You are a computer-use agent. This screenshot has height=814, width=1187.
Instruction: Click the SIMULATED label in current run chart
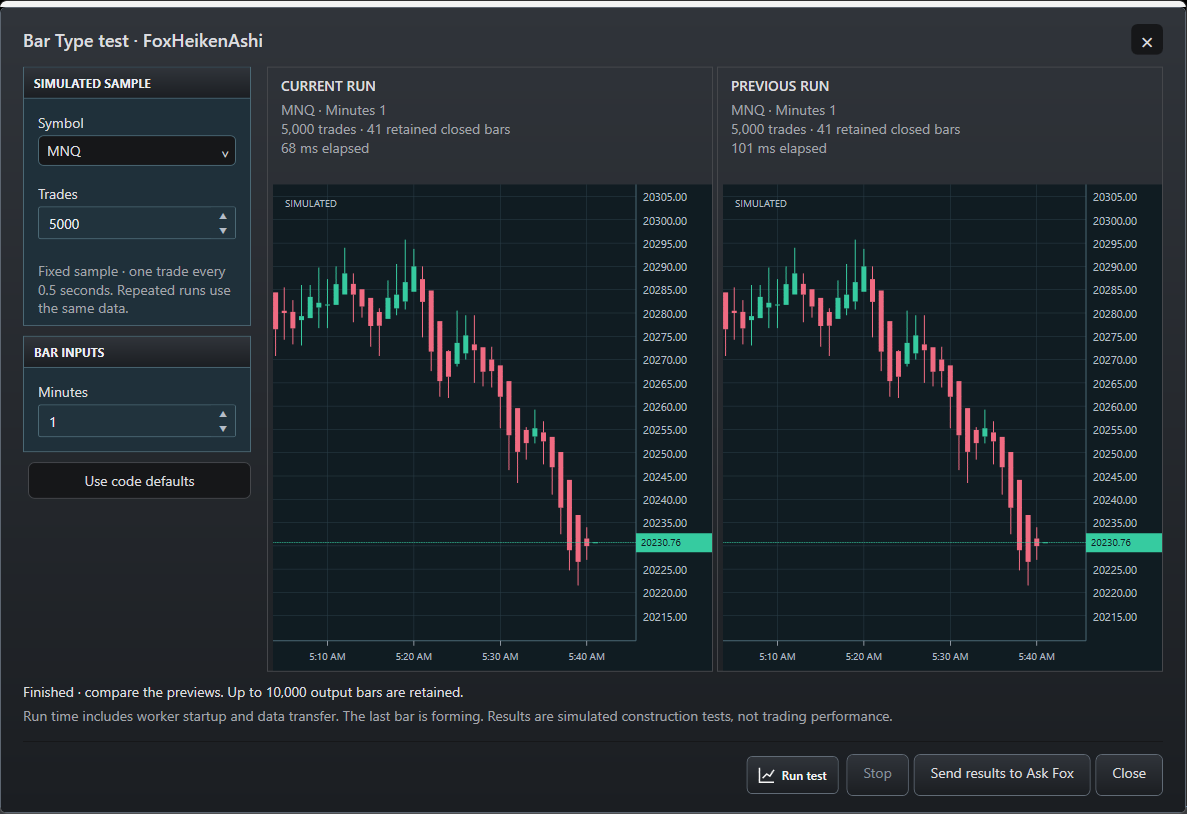point(310,204)
